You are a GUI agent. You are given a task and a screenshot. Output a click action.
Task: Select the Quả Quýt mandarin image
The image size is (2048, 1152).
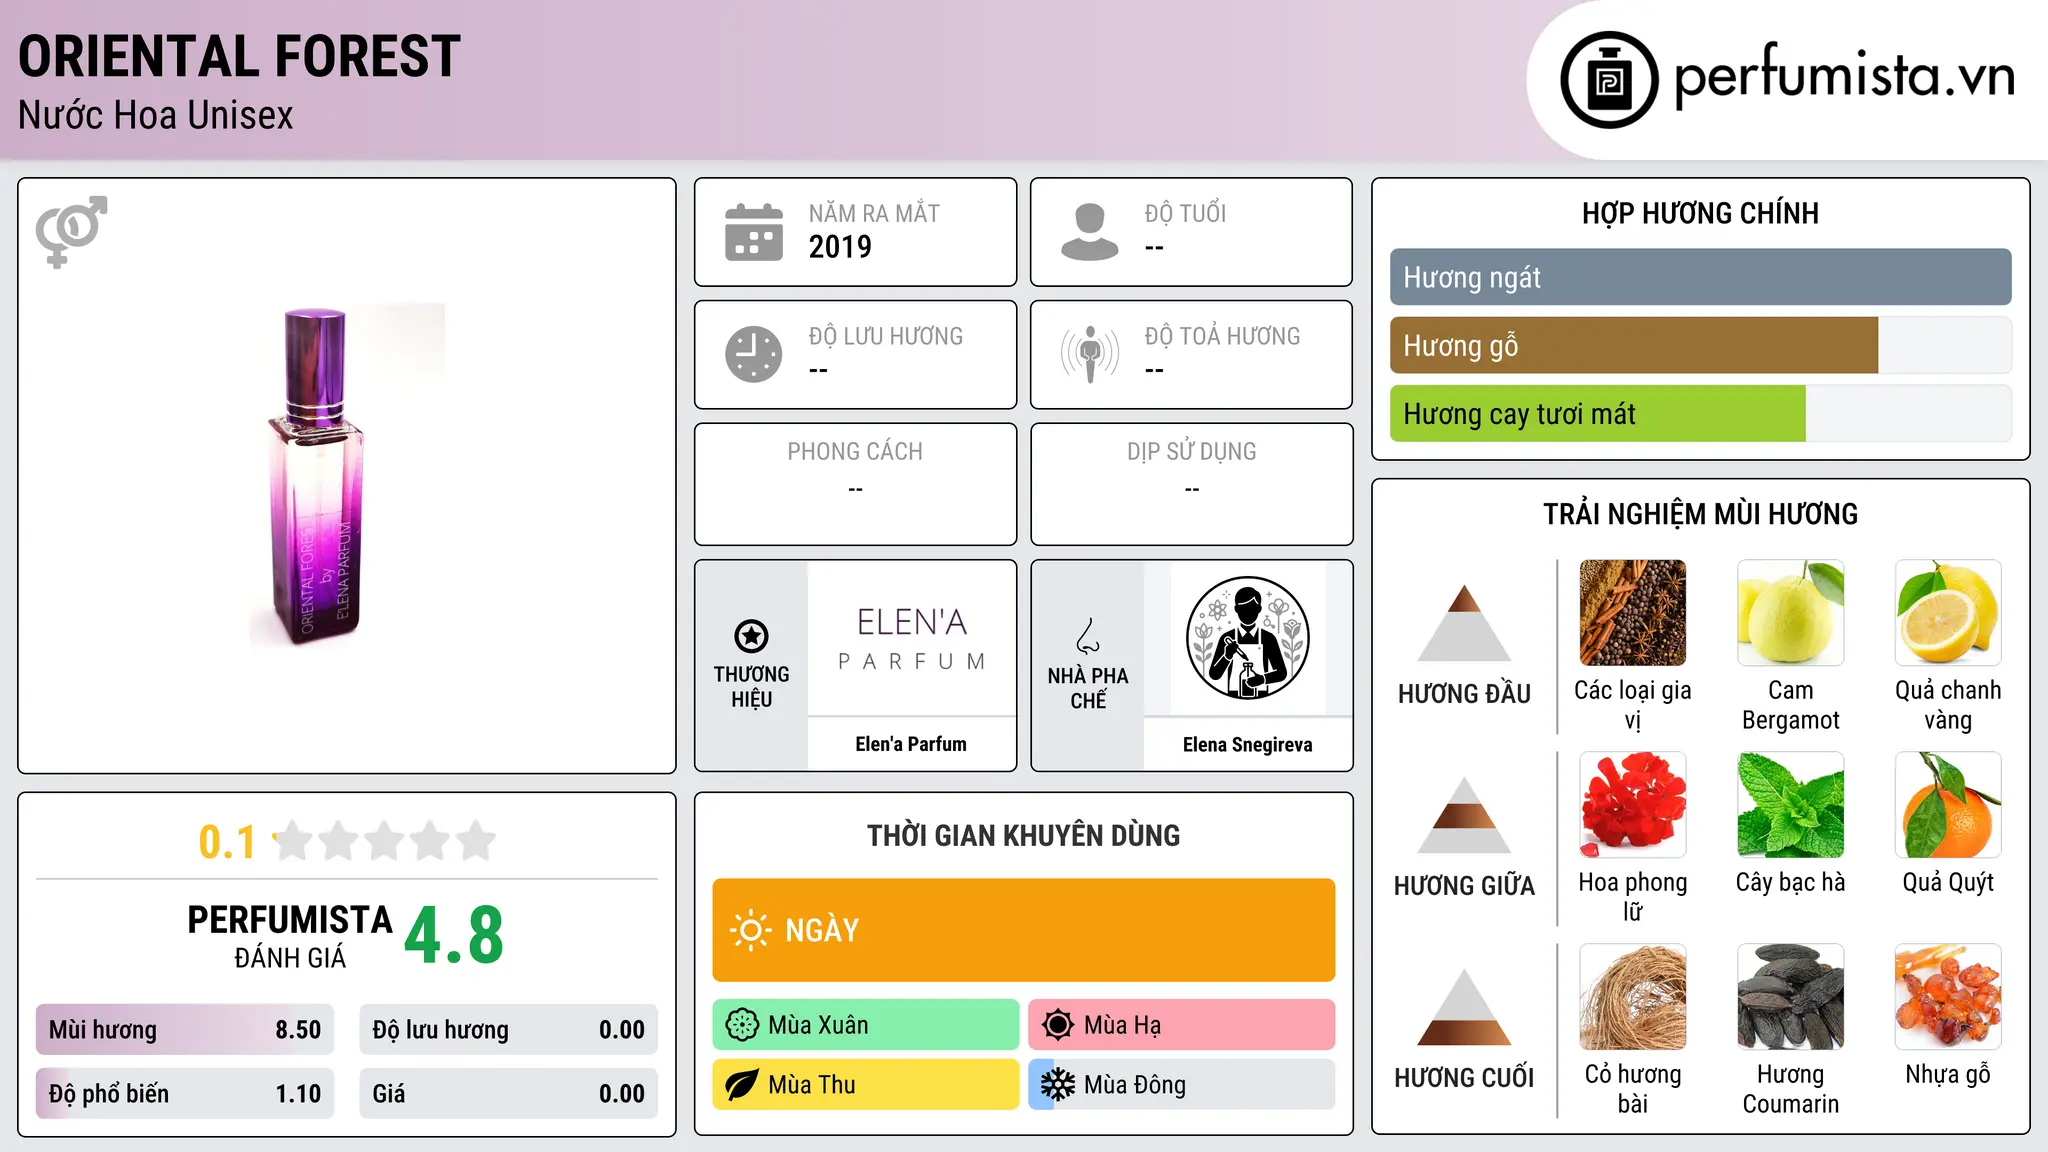1948,805
